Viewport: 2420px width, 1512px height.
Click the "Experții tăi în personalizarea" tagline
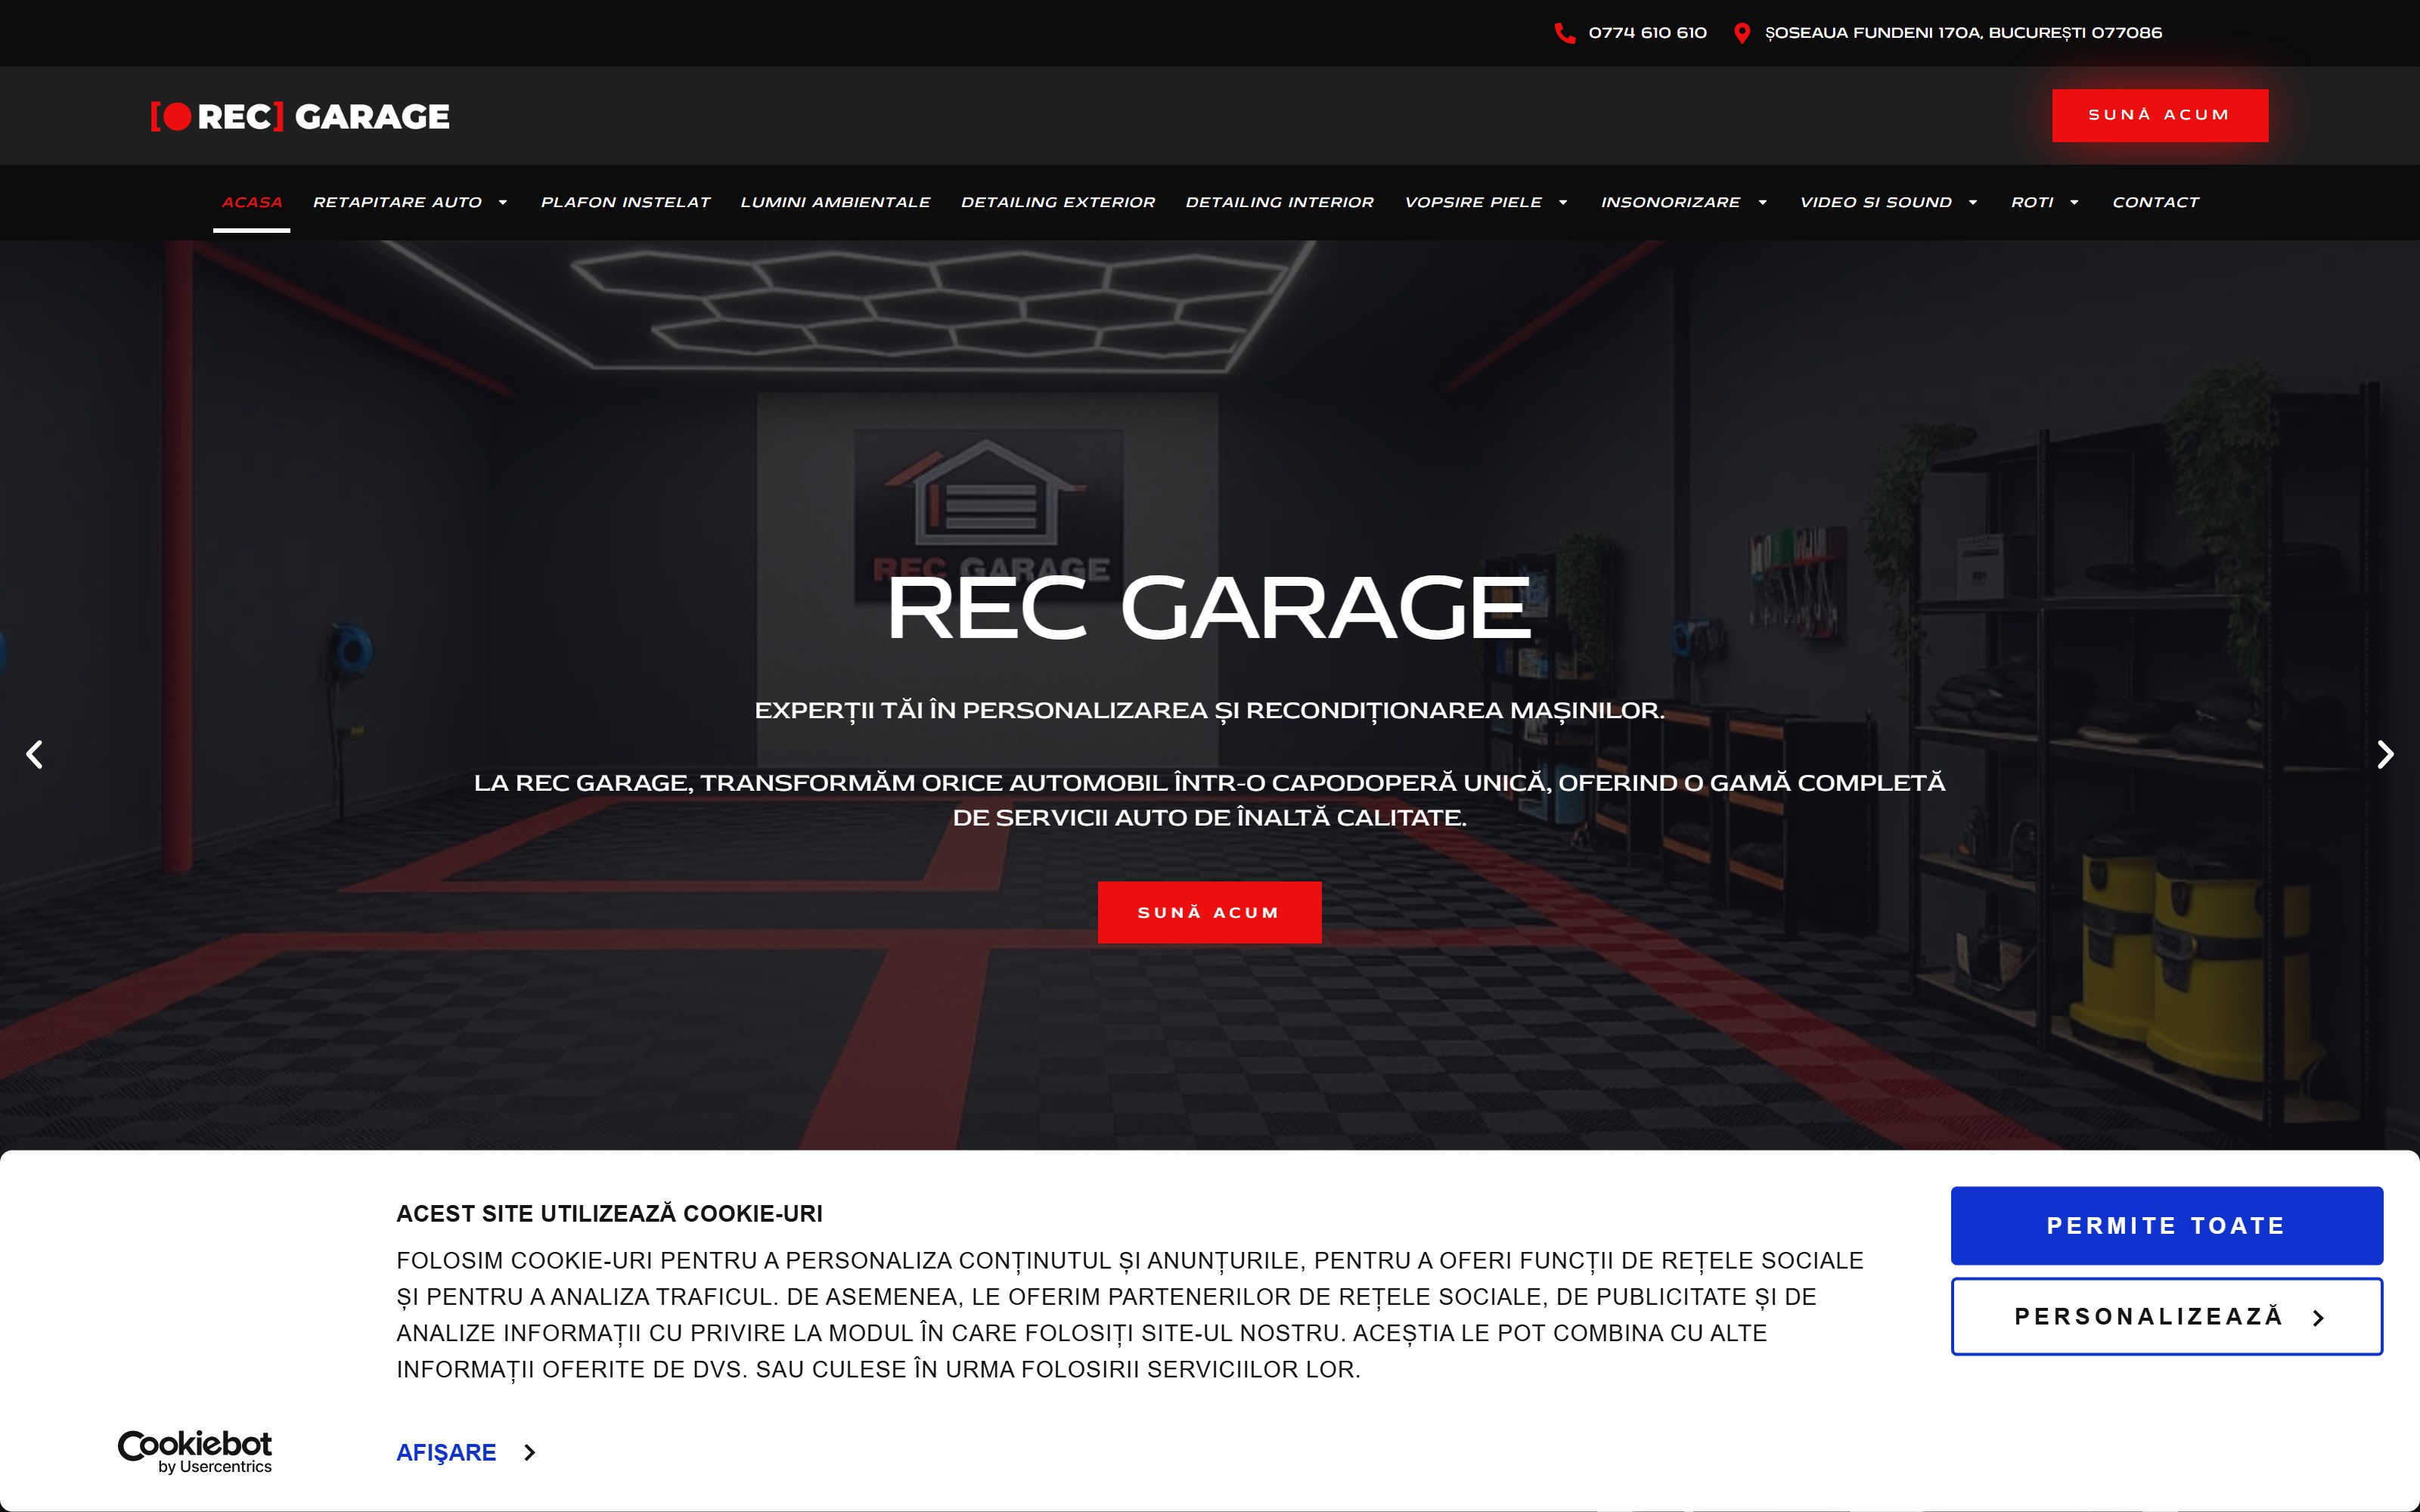tap(1209, 711)
